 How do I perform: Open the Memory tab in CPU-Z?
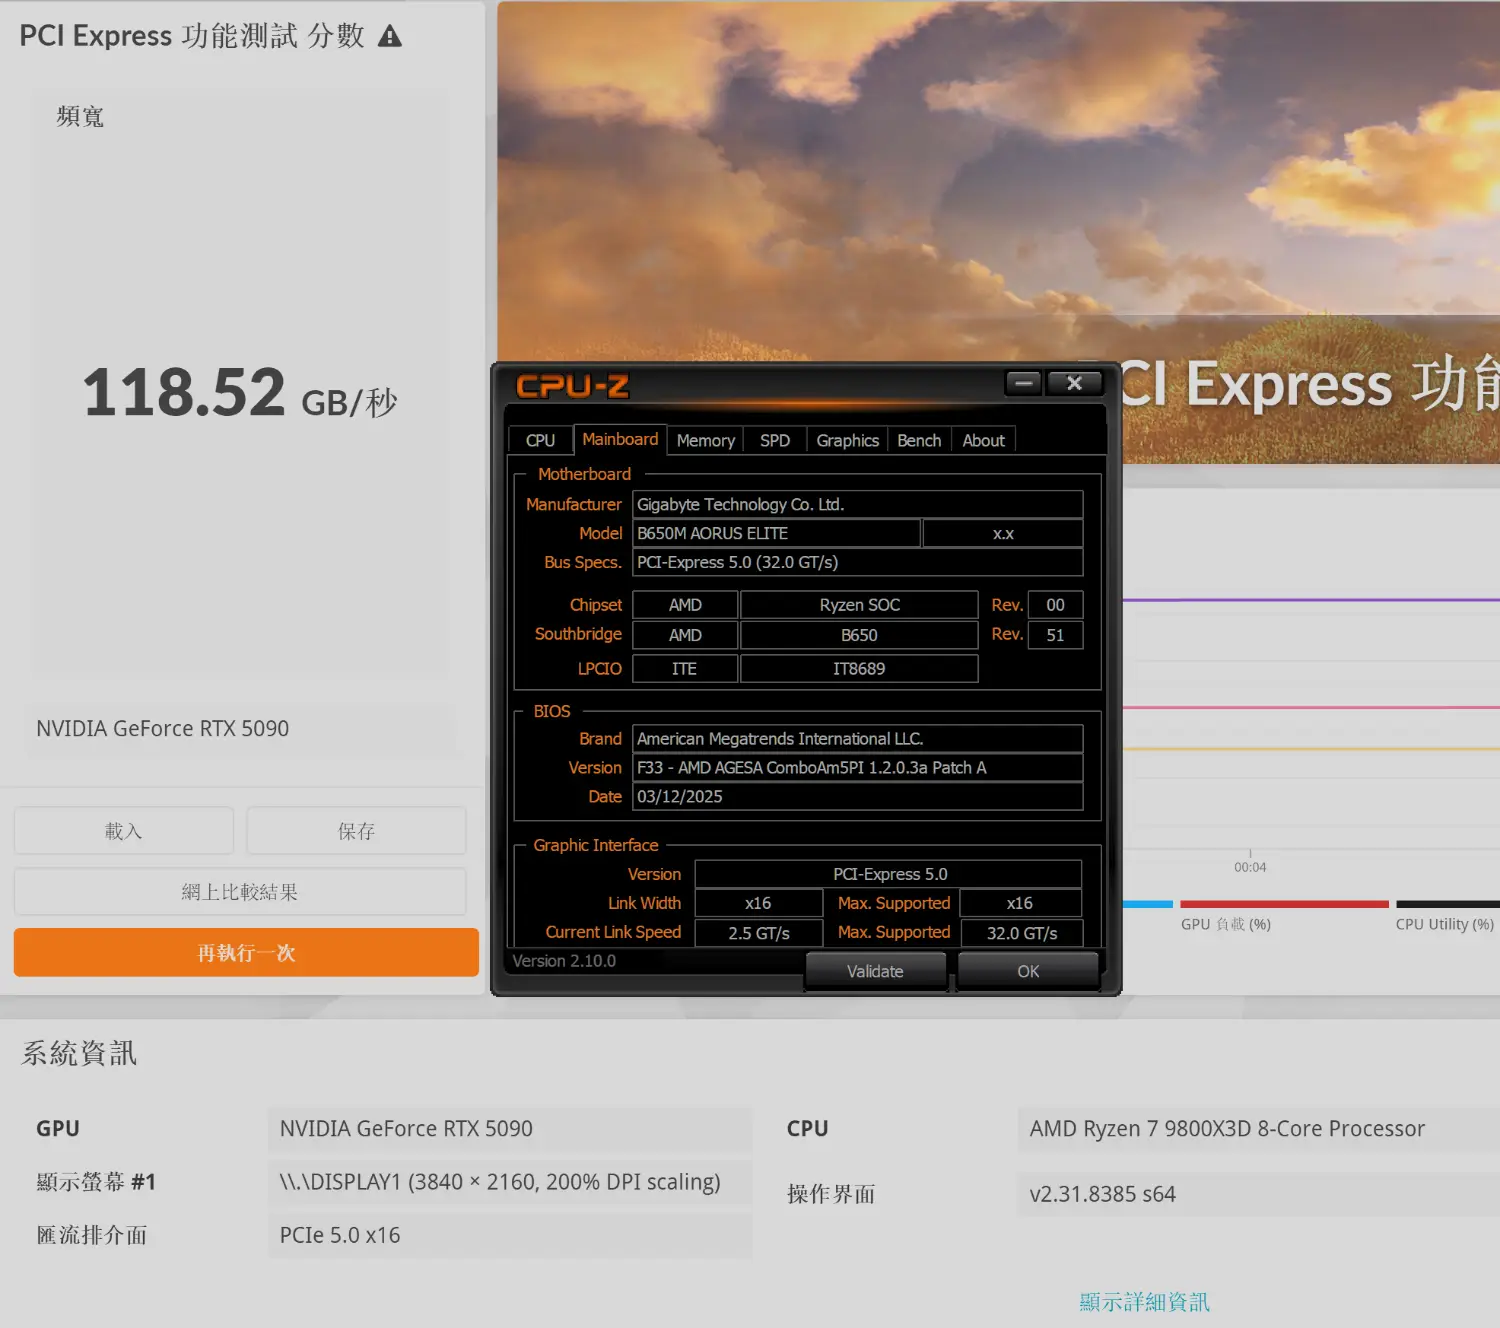tap(706, 440)
